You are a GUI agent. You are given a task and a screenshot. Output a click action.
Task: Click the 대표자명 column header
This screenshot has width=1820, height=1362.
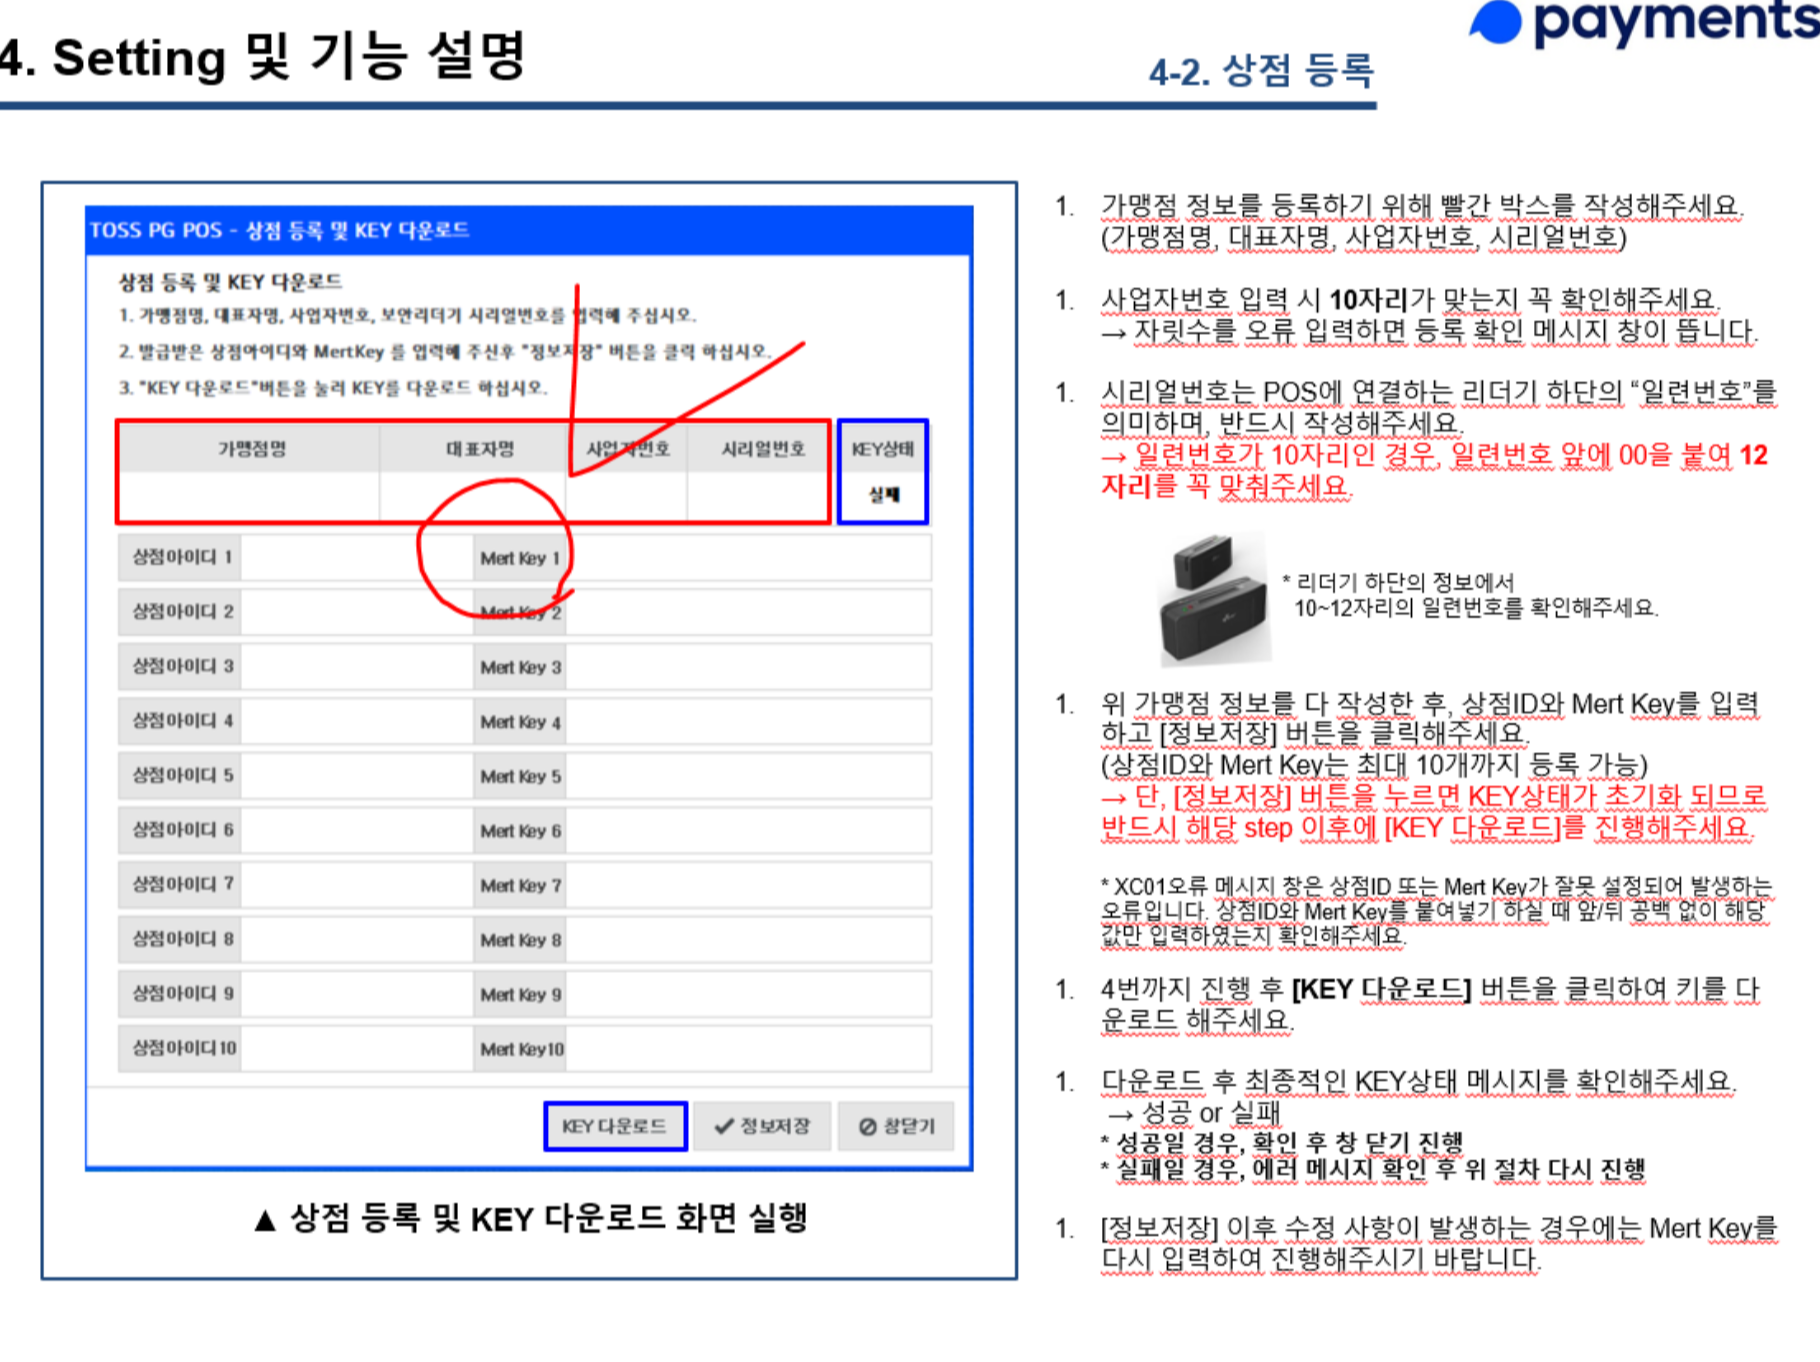tap(474, 449)
